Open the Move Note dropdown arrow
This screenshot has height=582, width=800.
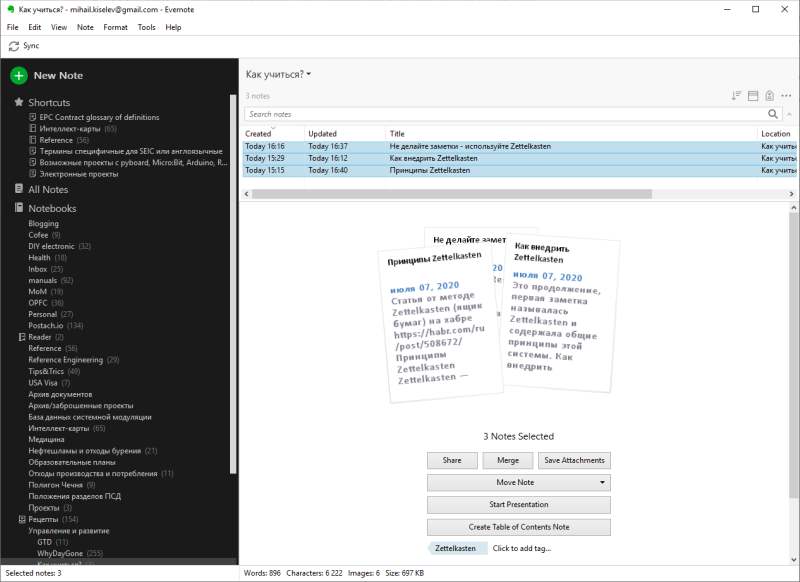pos(602,483)
